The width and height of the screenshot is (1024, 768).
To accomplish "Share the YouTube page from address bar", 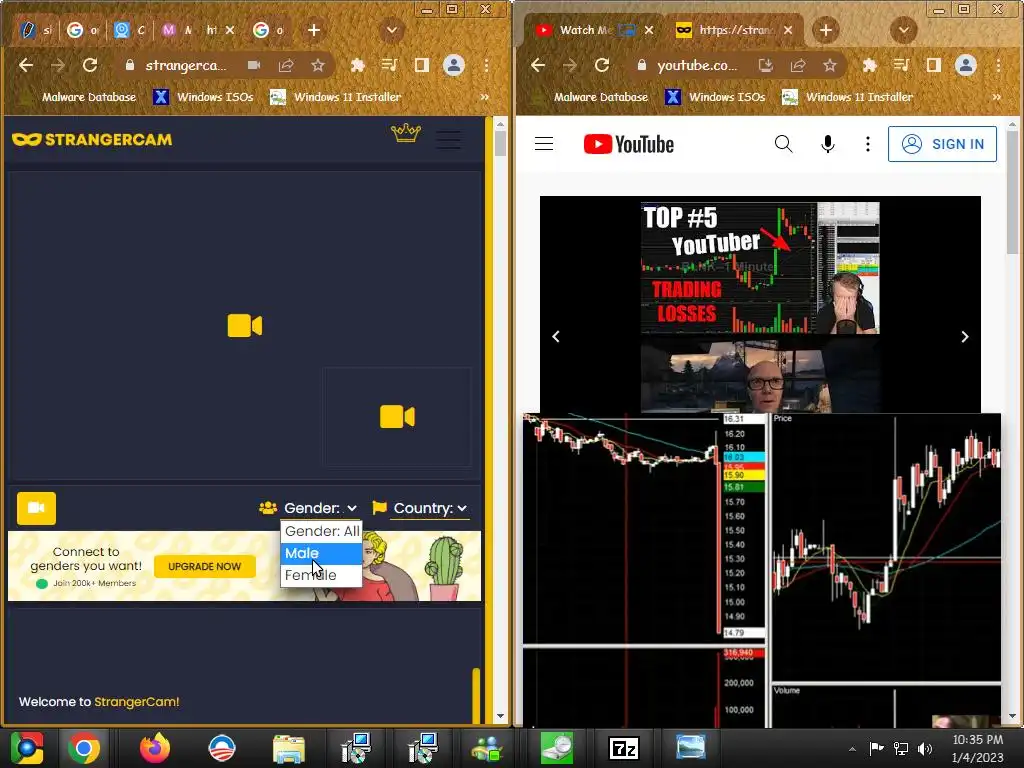I will click(x=798, y=65).
